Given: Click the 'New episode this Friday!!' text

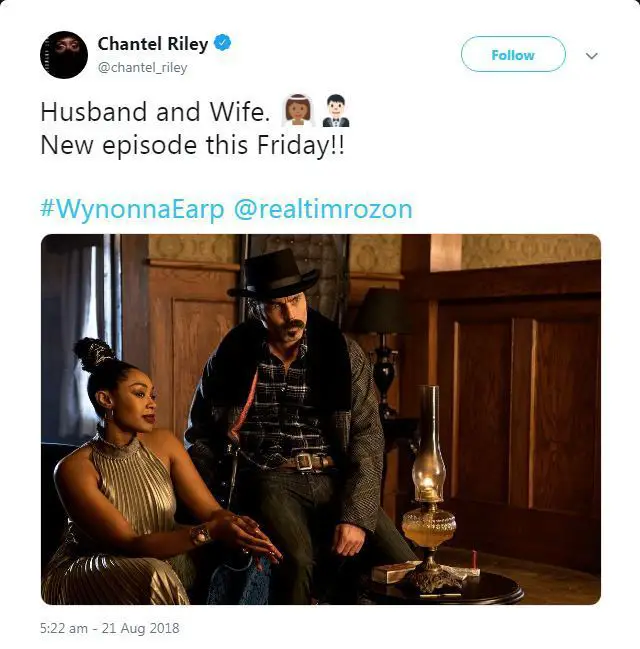Looking at the screenshot, I should click(192, 146).
